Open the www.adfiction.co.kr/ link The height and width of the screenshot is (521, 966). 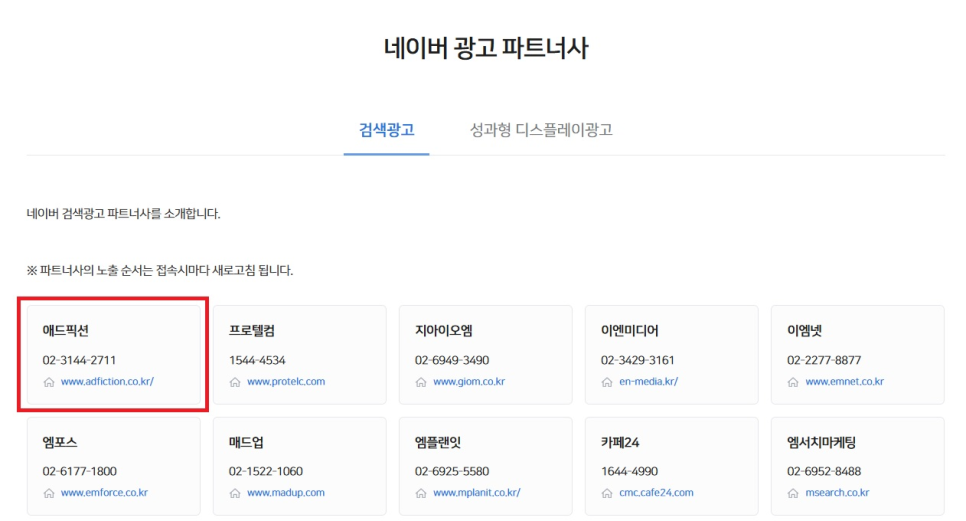(x=107, y=381)
